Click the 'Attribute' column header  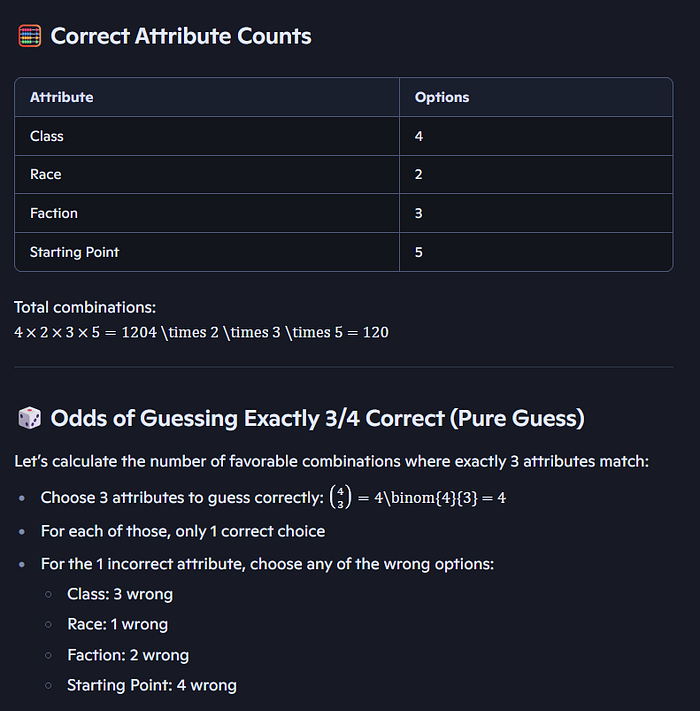[x=62, y=97]
